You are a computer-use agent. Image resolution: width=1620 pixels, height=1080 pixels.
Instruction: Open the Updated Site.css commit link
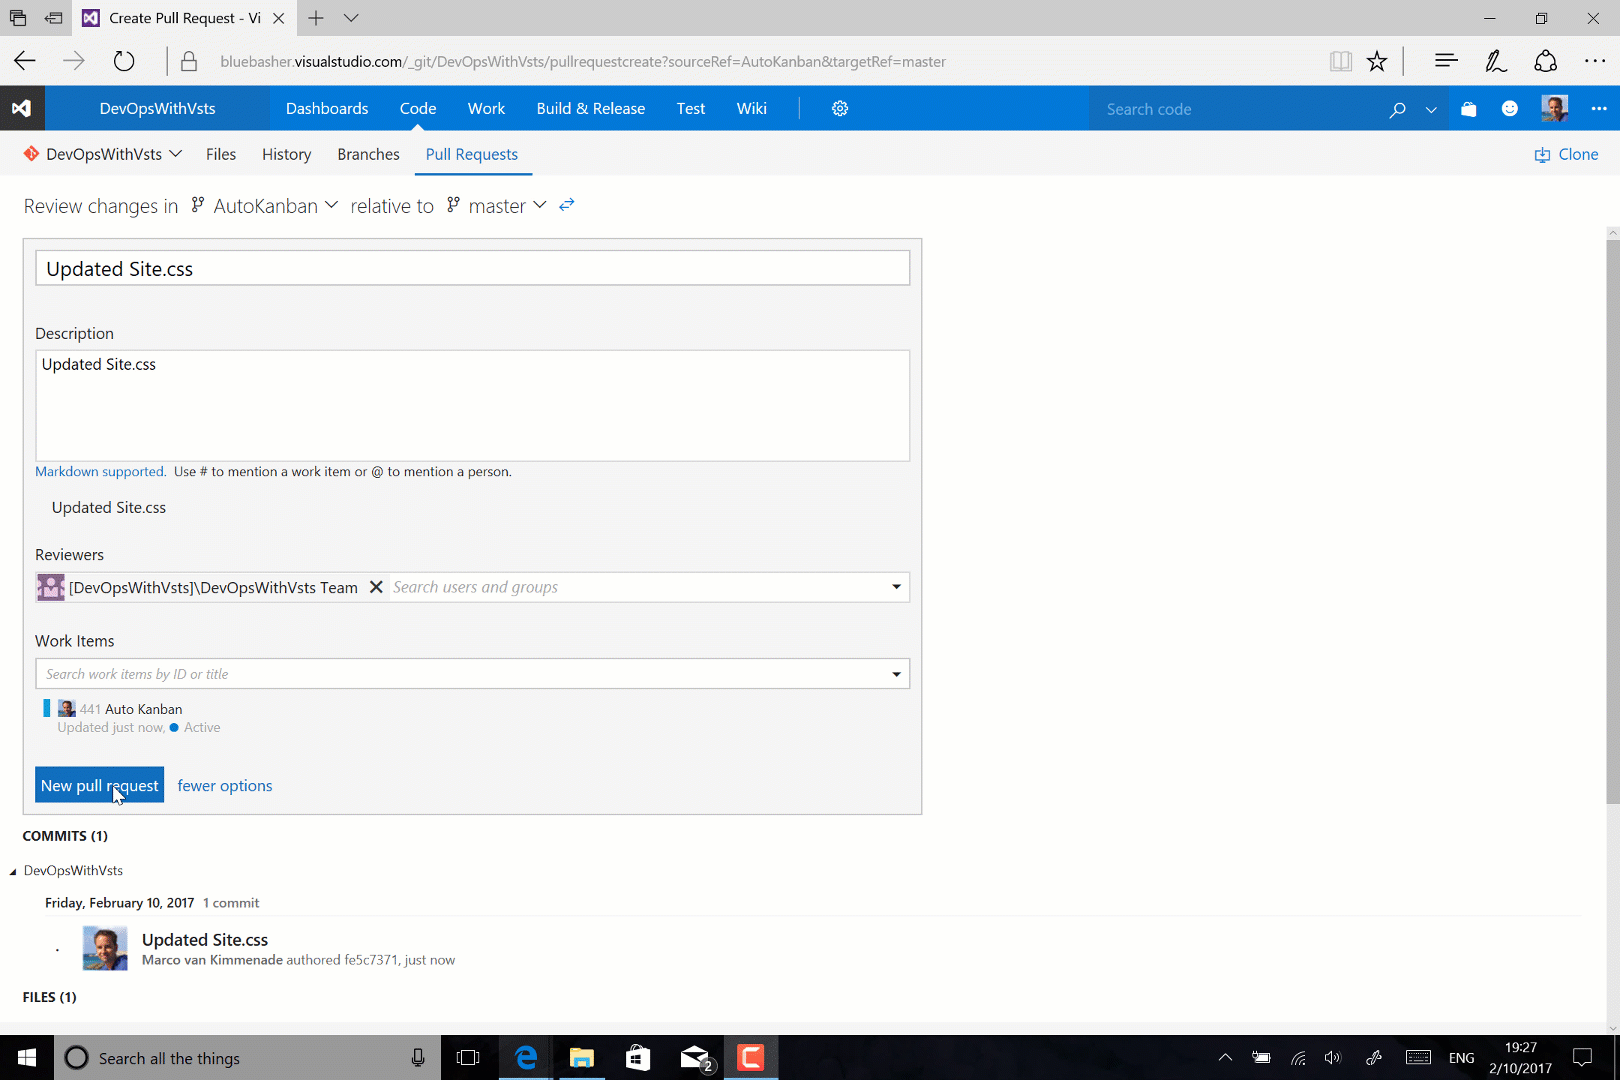[x=205, y=940]
